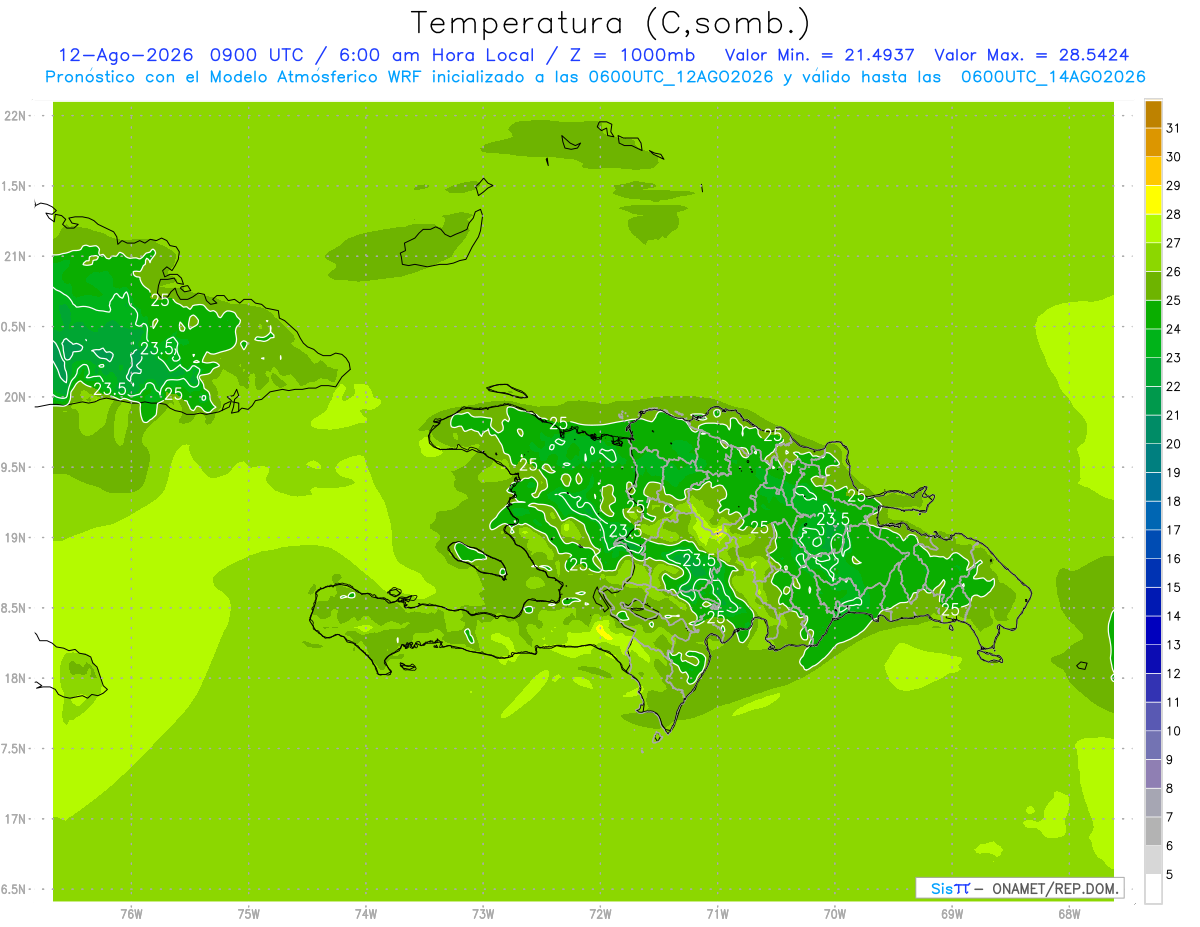1200x927 pixels.
Task: Click the "74W" longitude axis label
Action: tap(365, 913)
